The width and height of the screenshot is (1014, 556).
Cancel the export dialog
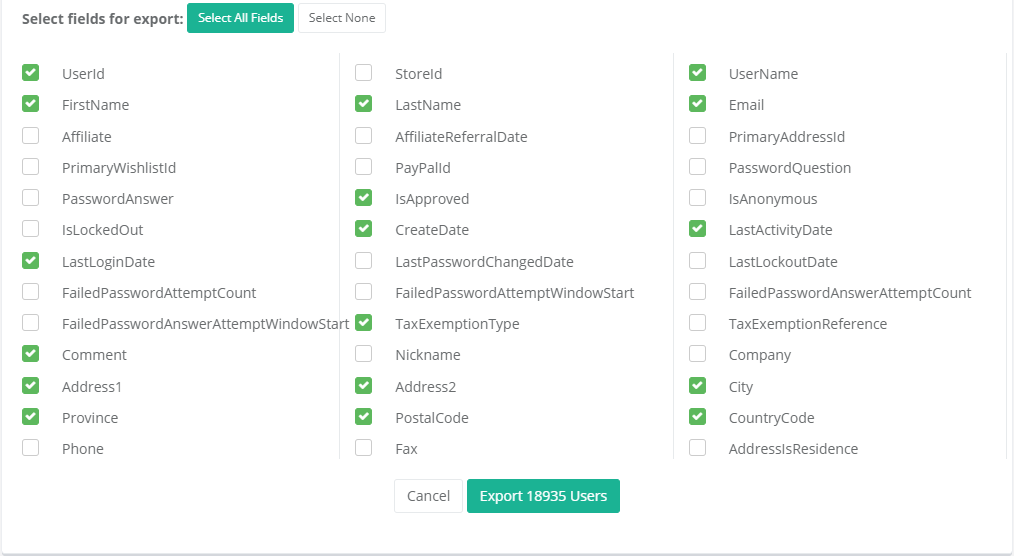pyautogui.click(x=428, y=496)
